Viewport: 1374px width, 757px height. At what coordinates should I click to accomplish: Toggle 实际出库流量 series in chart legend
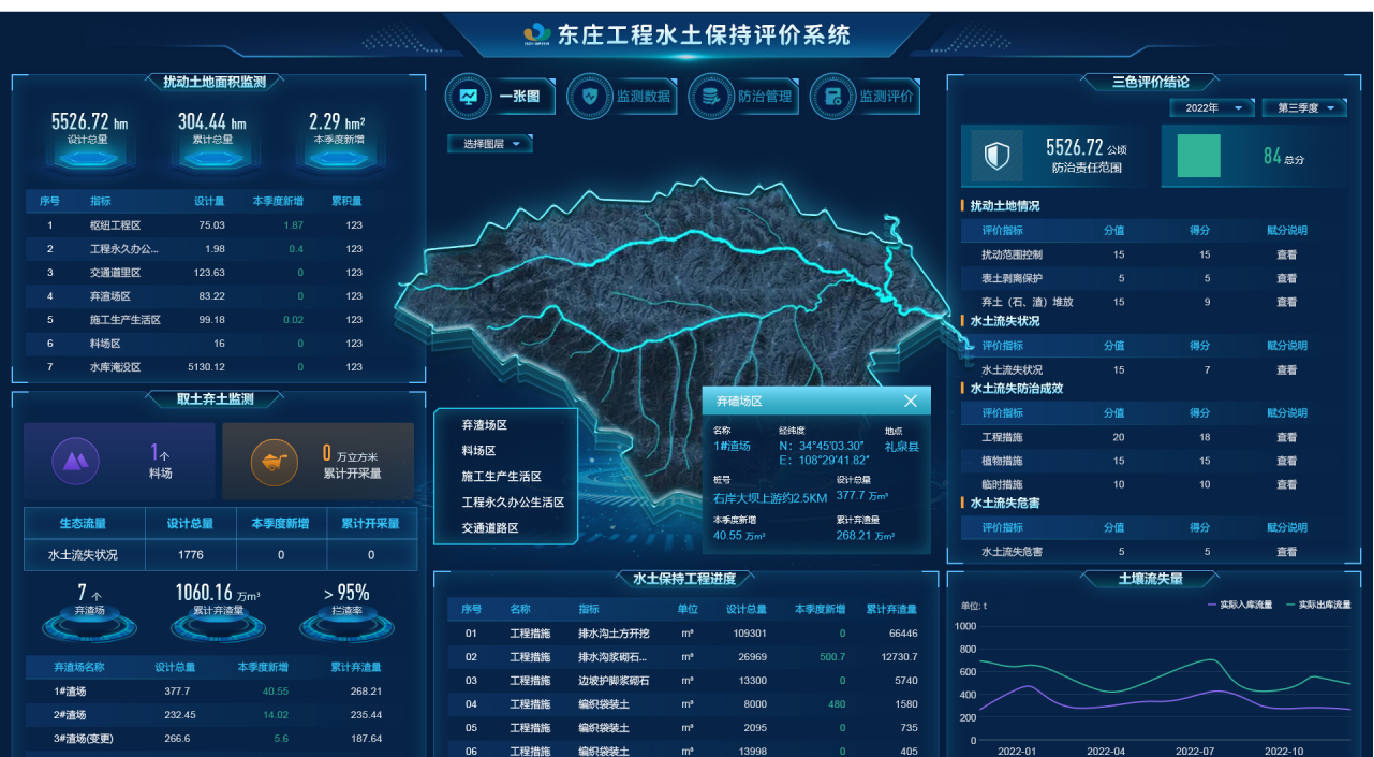tap(1318, 605)
